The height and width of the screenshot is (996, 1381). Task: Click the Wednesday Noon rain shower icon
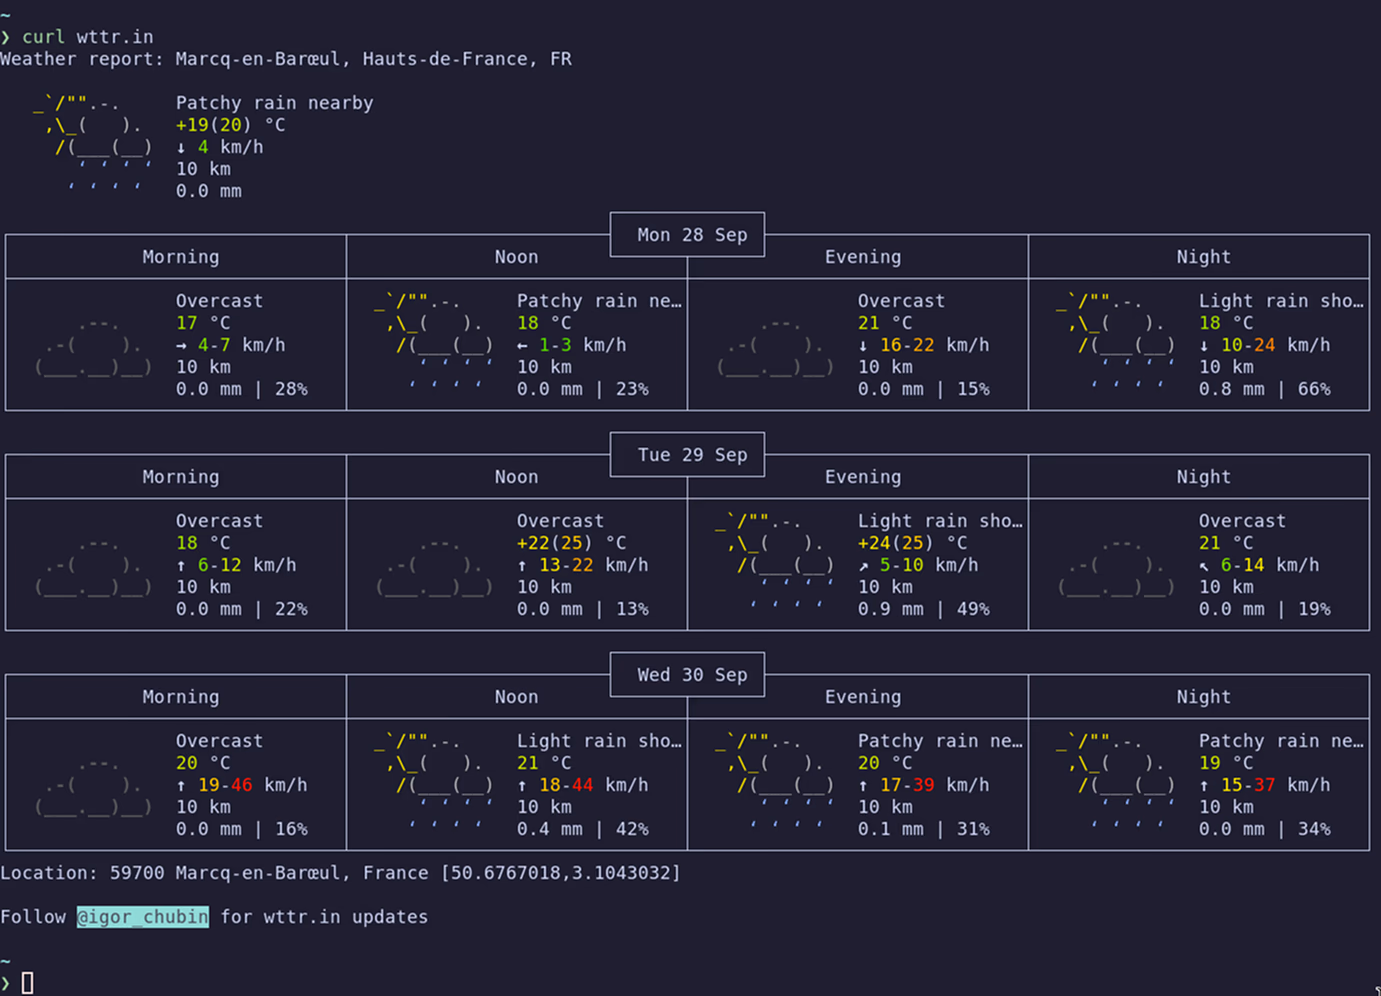pyautogui.click(x=434, y=782)
